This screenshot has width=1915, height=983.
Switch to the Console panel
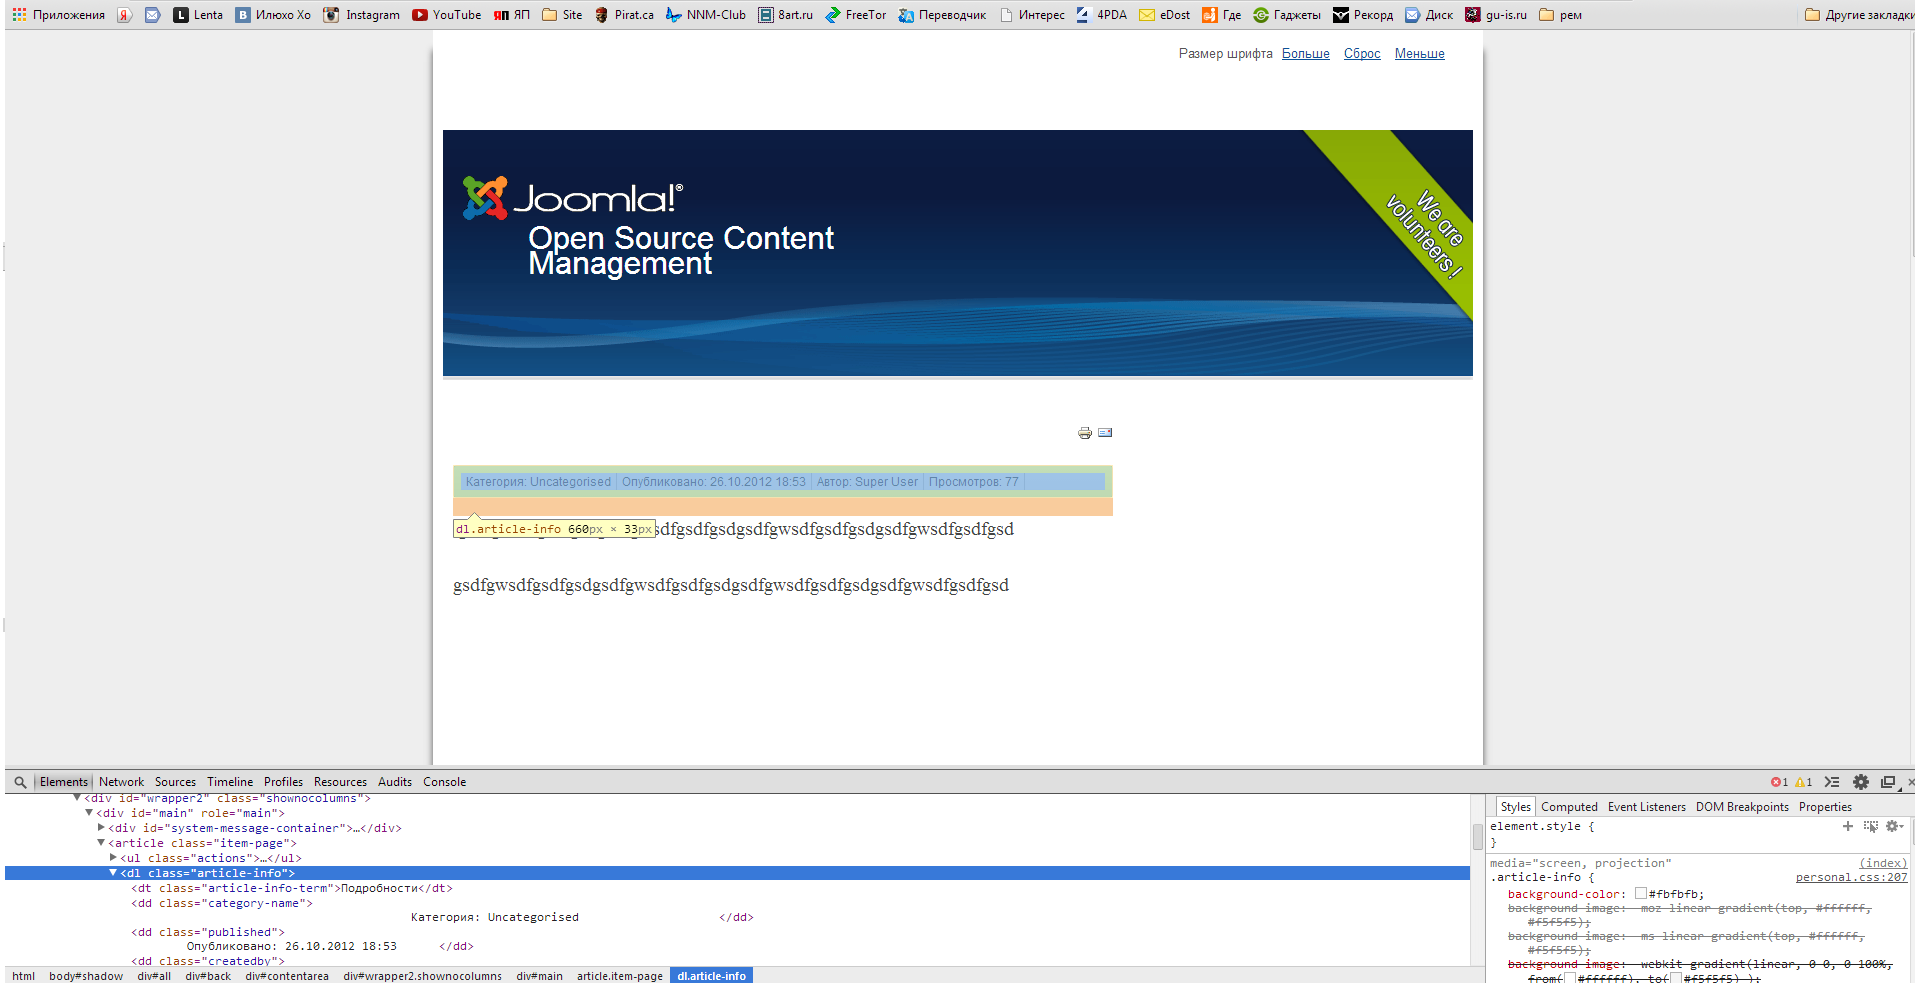[x=444, y=782]
